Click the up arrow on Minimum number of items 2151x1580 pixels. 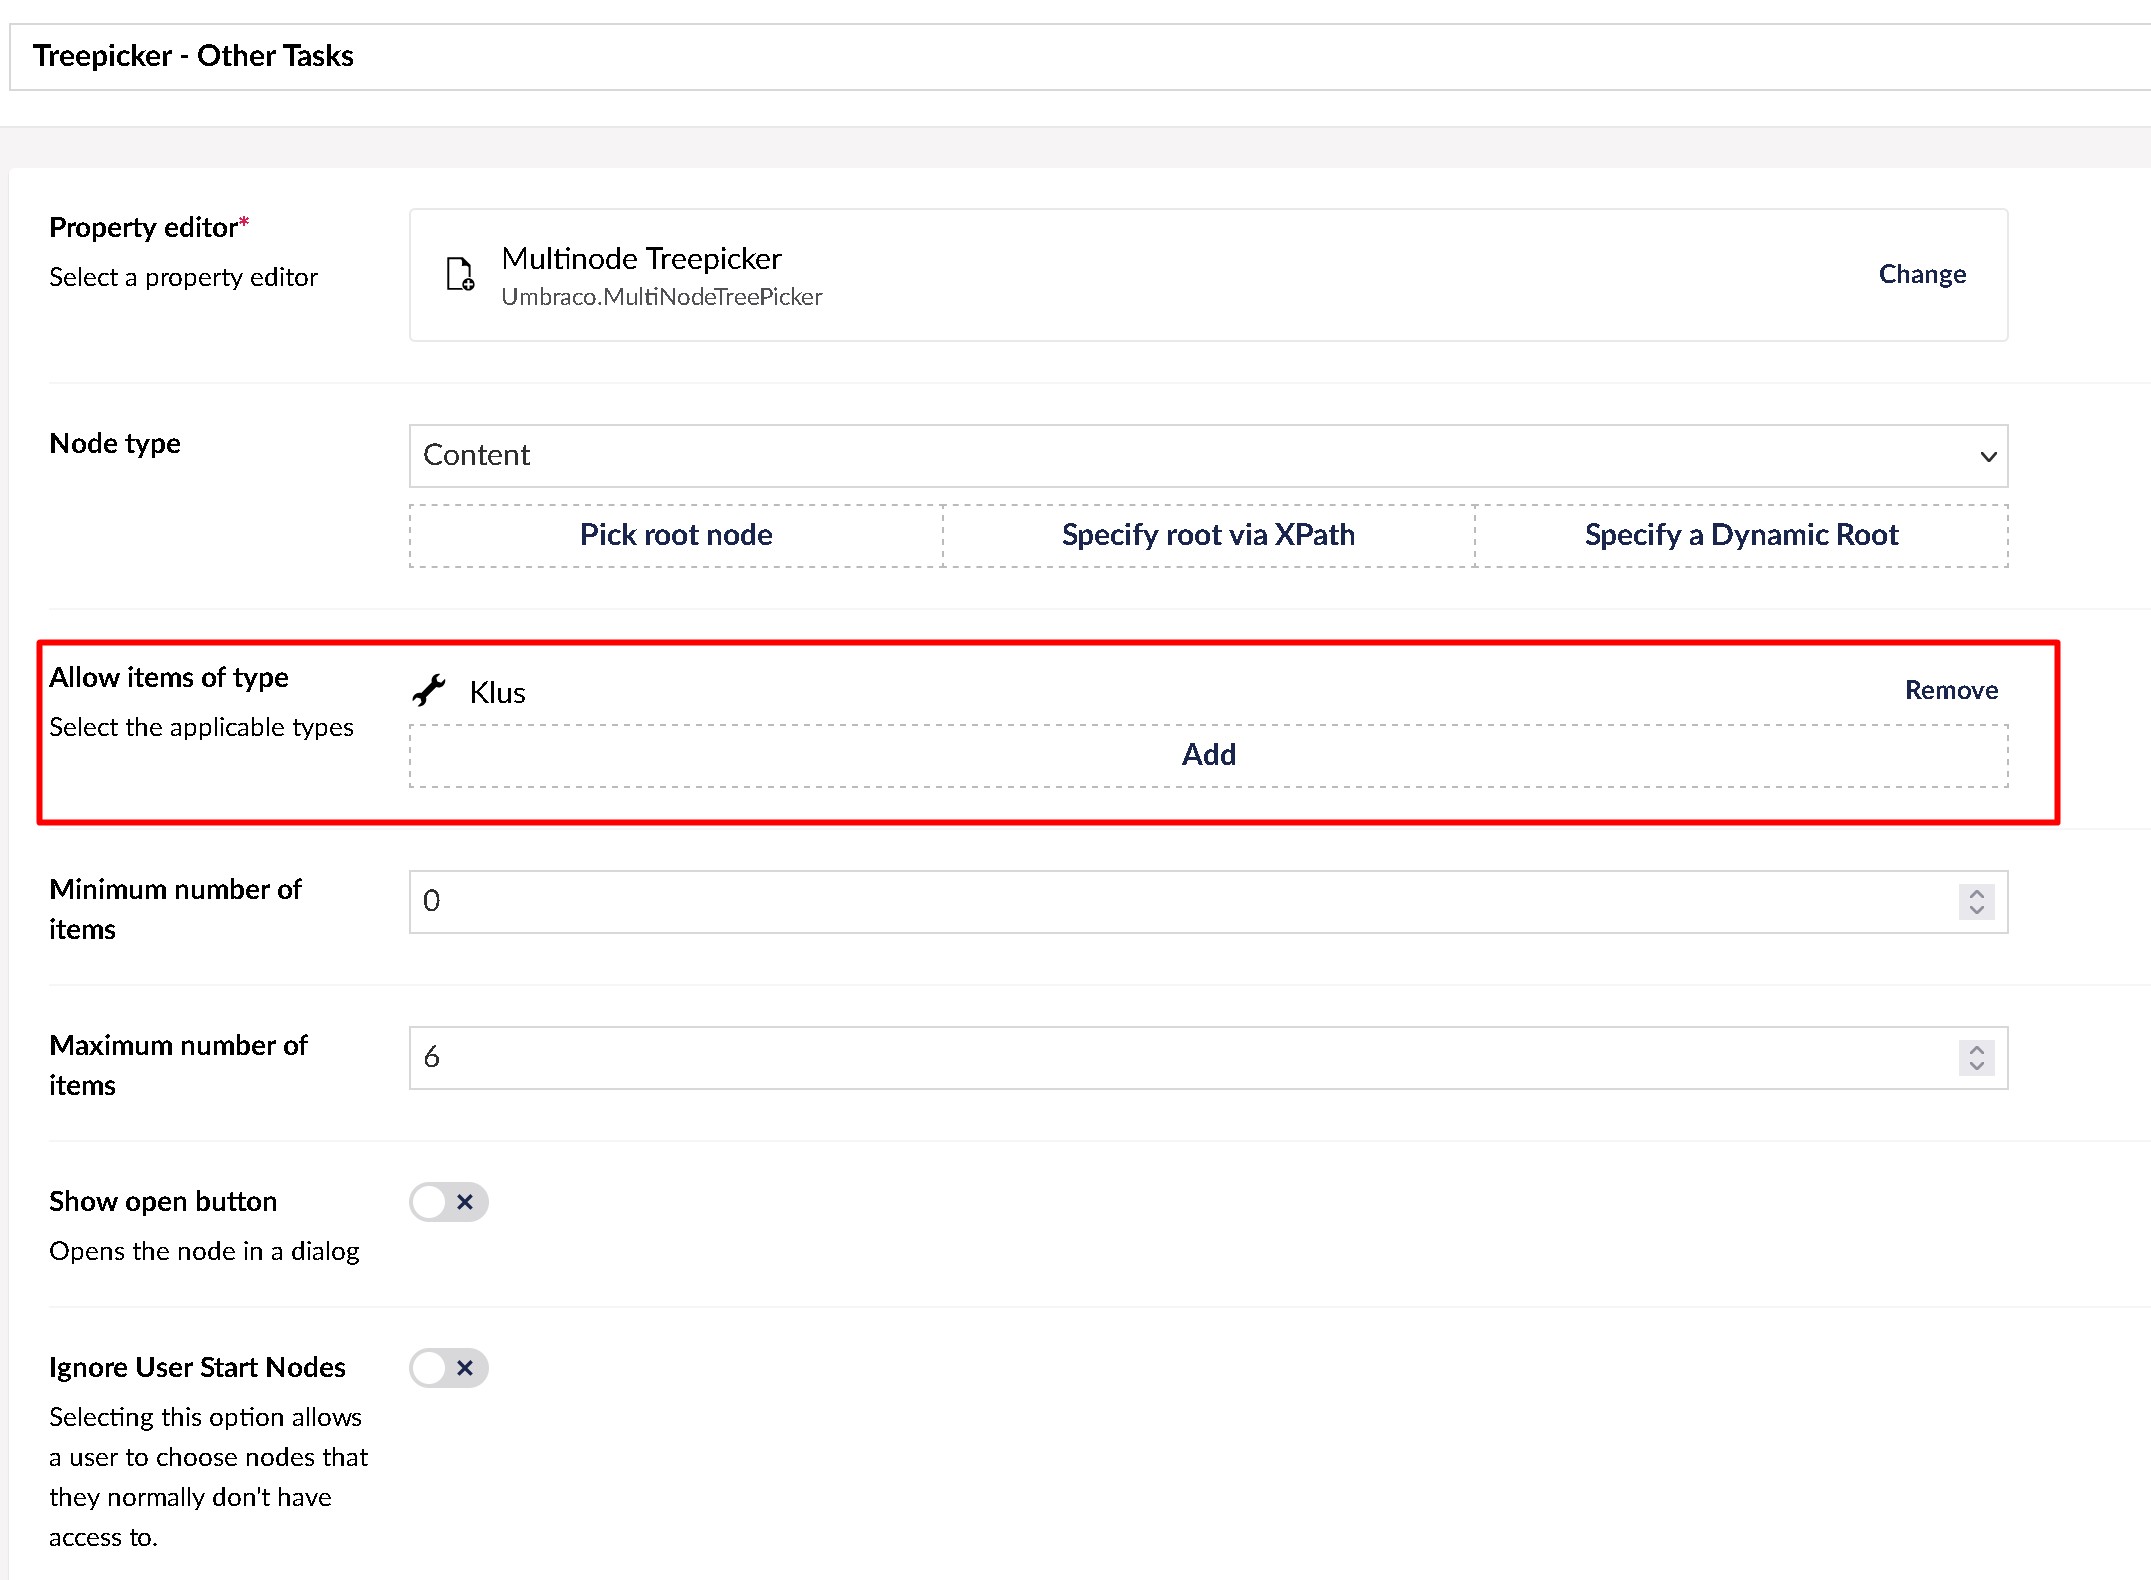(x=1976, y=895)
